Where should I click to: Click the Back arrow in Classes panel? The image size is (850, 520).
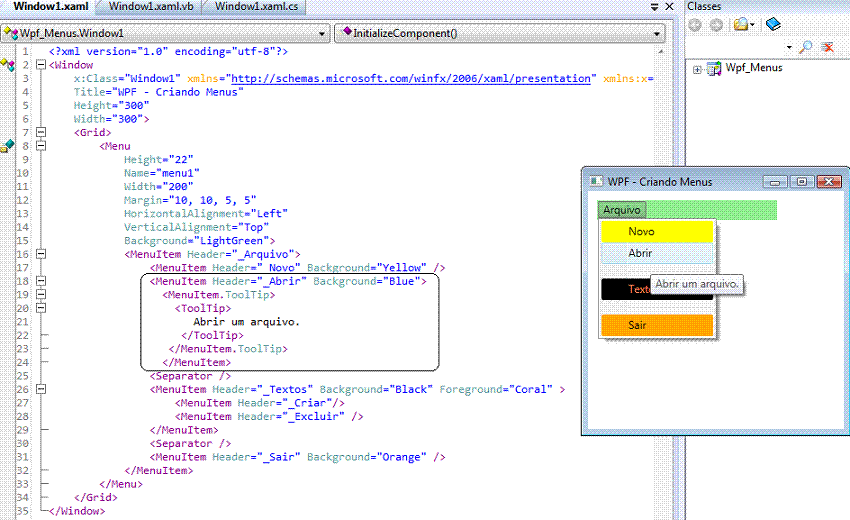[695, 25]
